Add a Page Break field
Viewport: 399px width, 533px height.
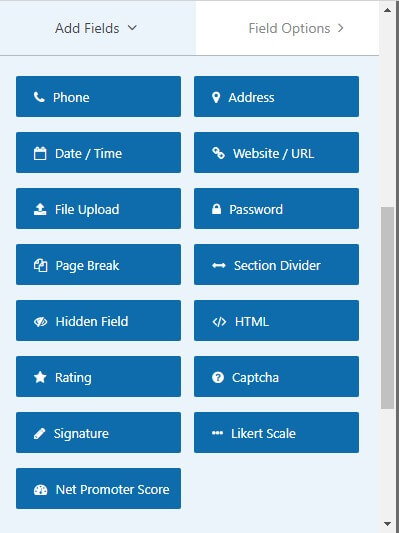tap(98, 264)
